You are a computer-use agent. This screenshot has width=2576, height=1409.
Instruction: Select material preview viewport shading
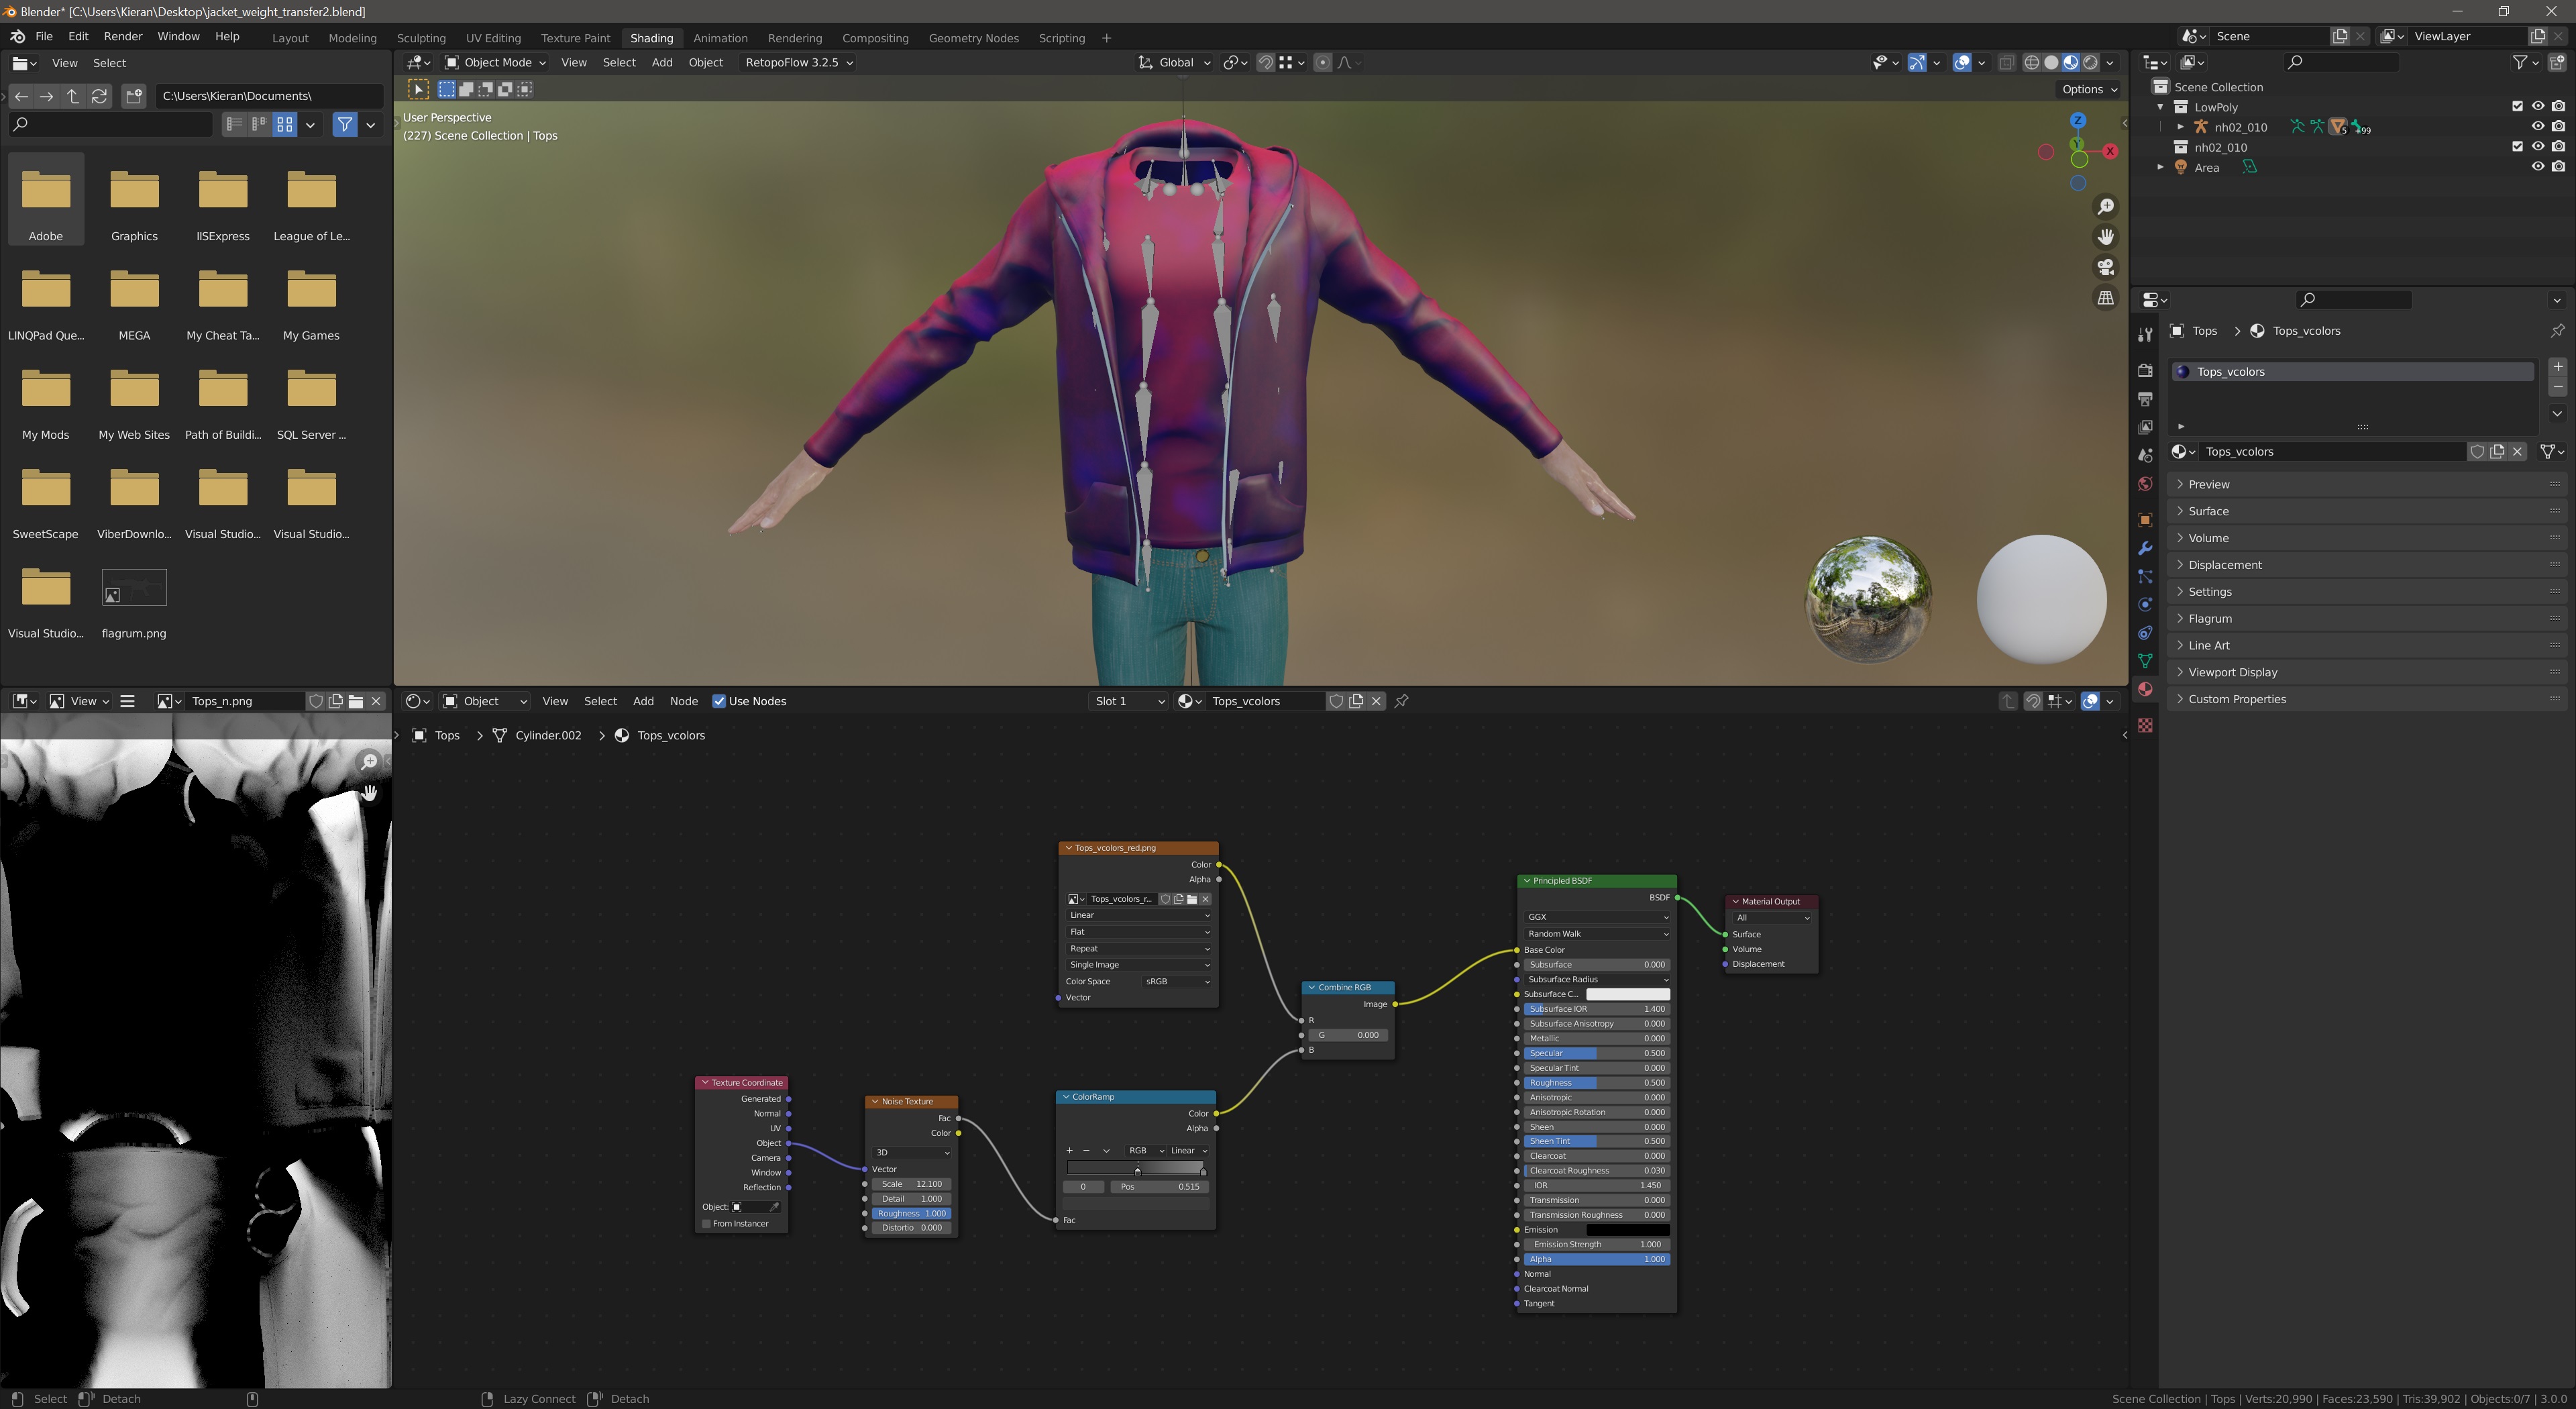[x=2070, y=62]
